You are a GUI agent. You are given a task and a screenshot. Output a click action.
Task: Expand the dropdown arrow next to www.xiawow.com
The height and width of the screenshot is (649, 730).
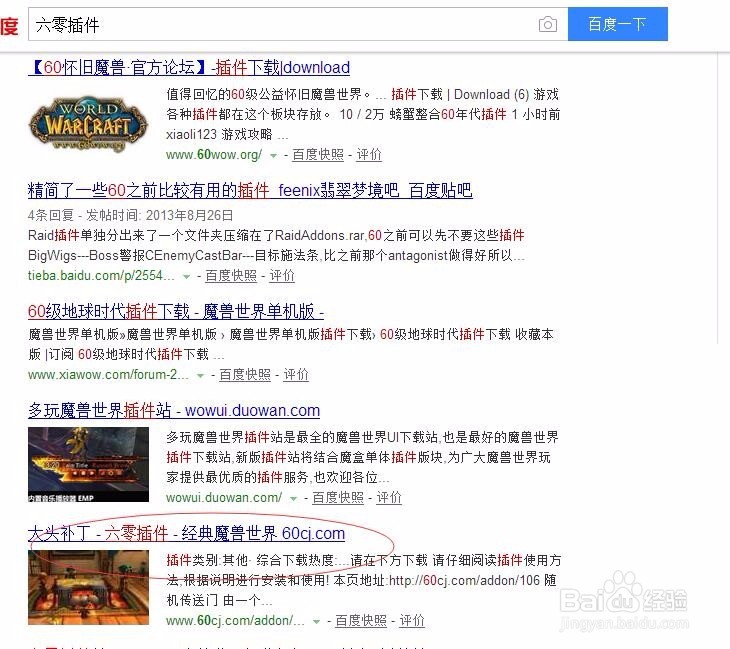click(200, 376)
